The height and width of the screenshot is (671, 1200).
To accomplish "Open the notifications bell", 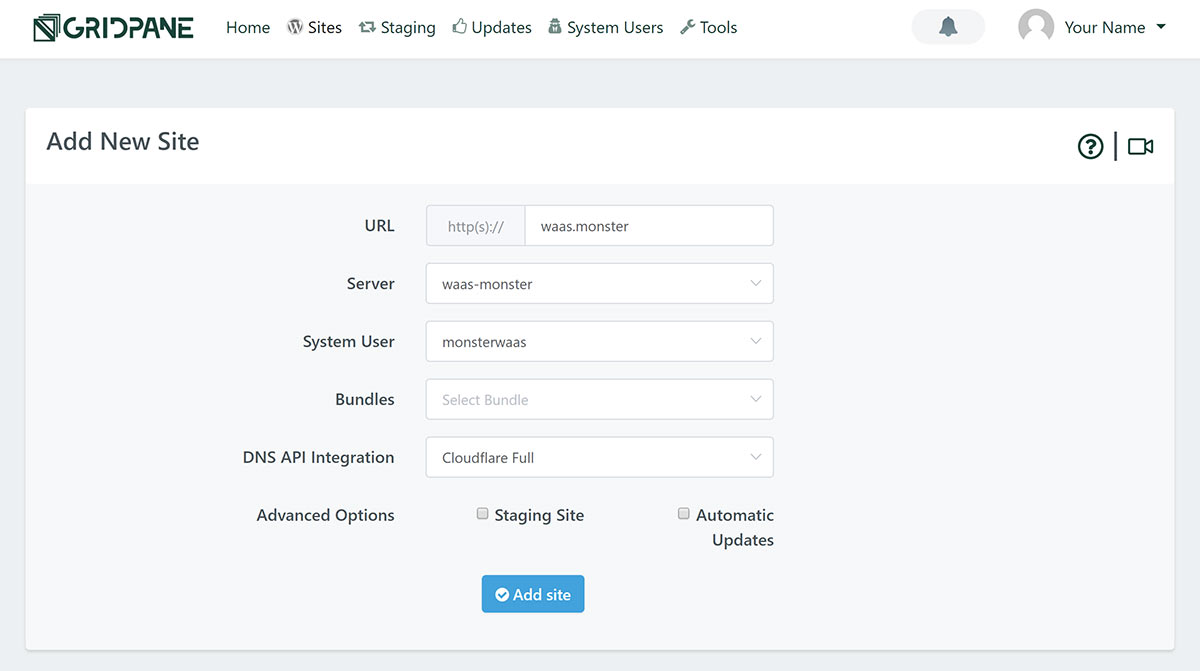I will [948, 27].
